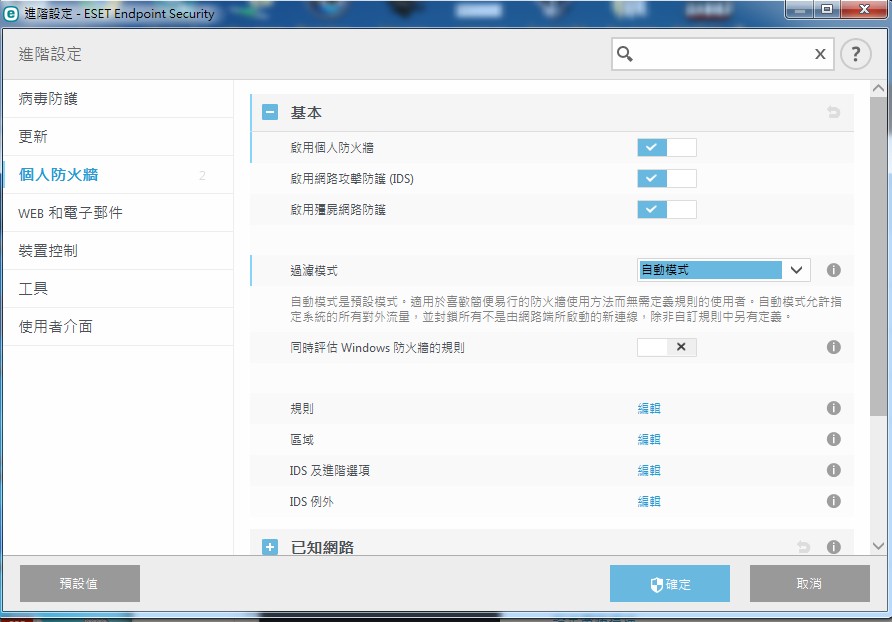The width and height of the screenshot is (892, 622).
Task: Click the 預設值 button
Action: 80,583
